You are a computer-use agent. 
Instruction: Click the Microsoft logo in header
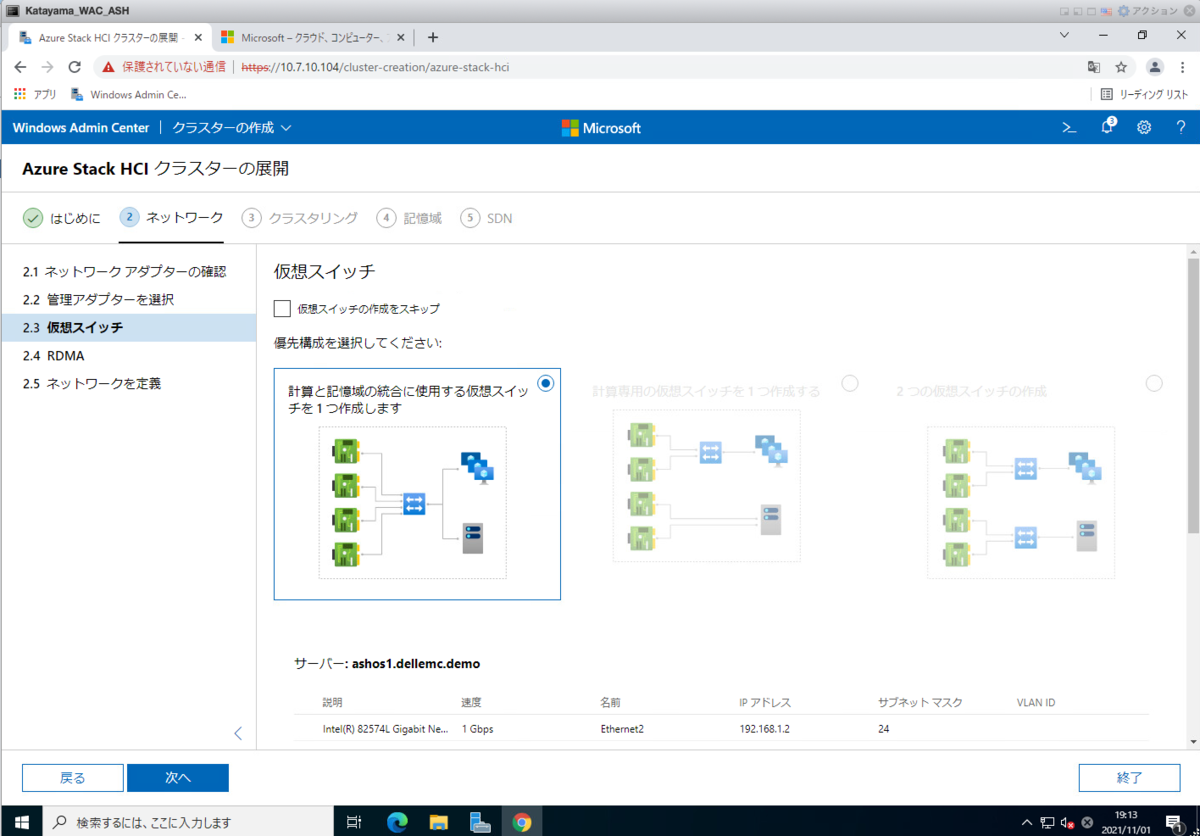coord(601,128)
